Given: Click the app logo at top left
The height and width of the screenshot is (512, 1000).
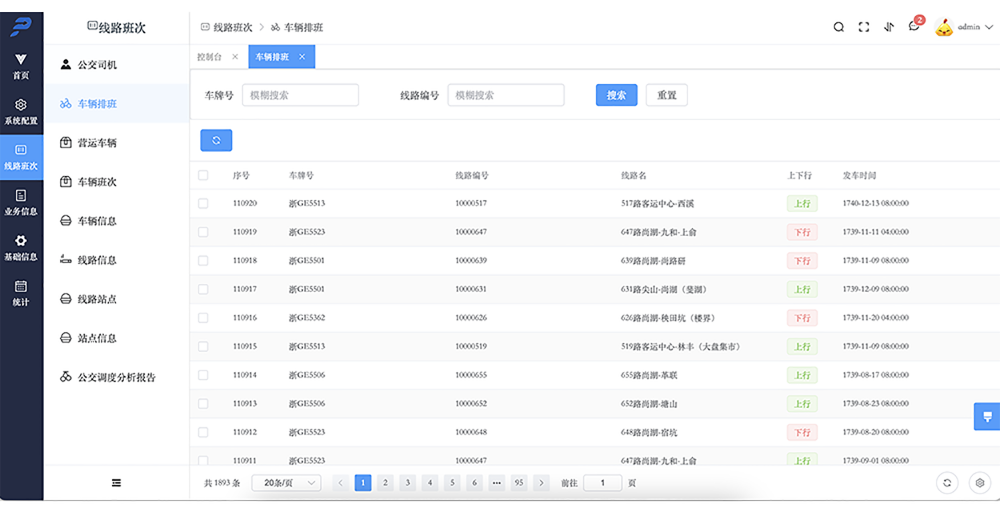Looking at the screenshot, I should pyautogui.click(x=21, y=26).
